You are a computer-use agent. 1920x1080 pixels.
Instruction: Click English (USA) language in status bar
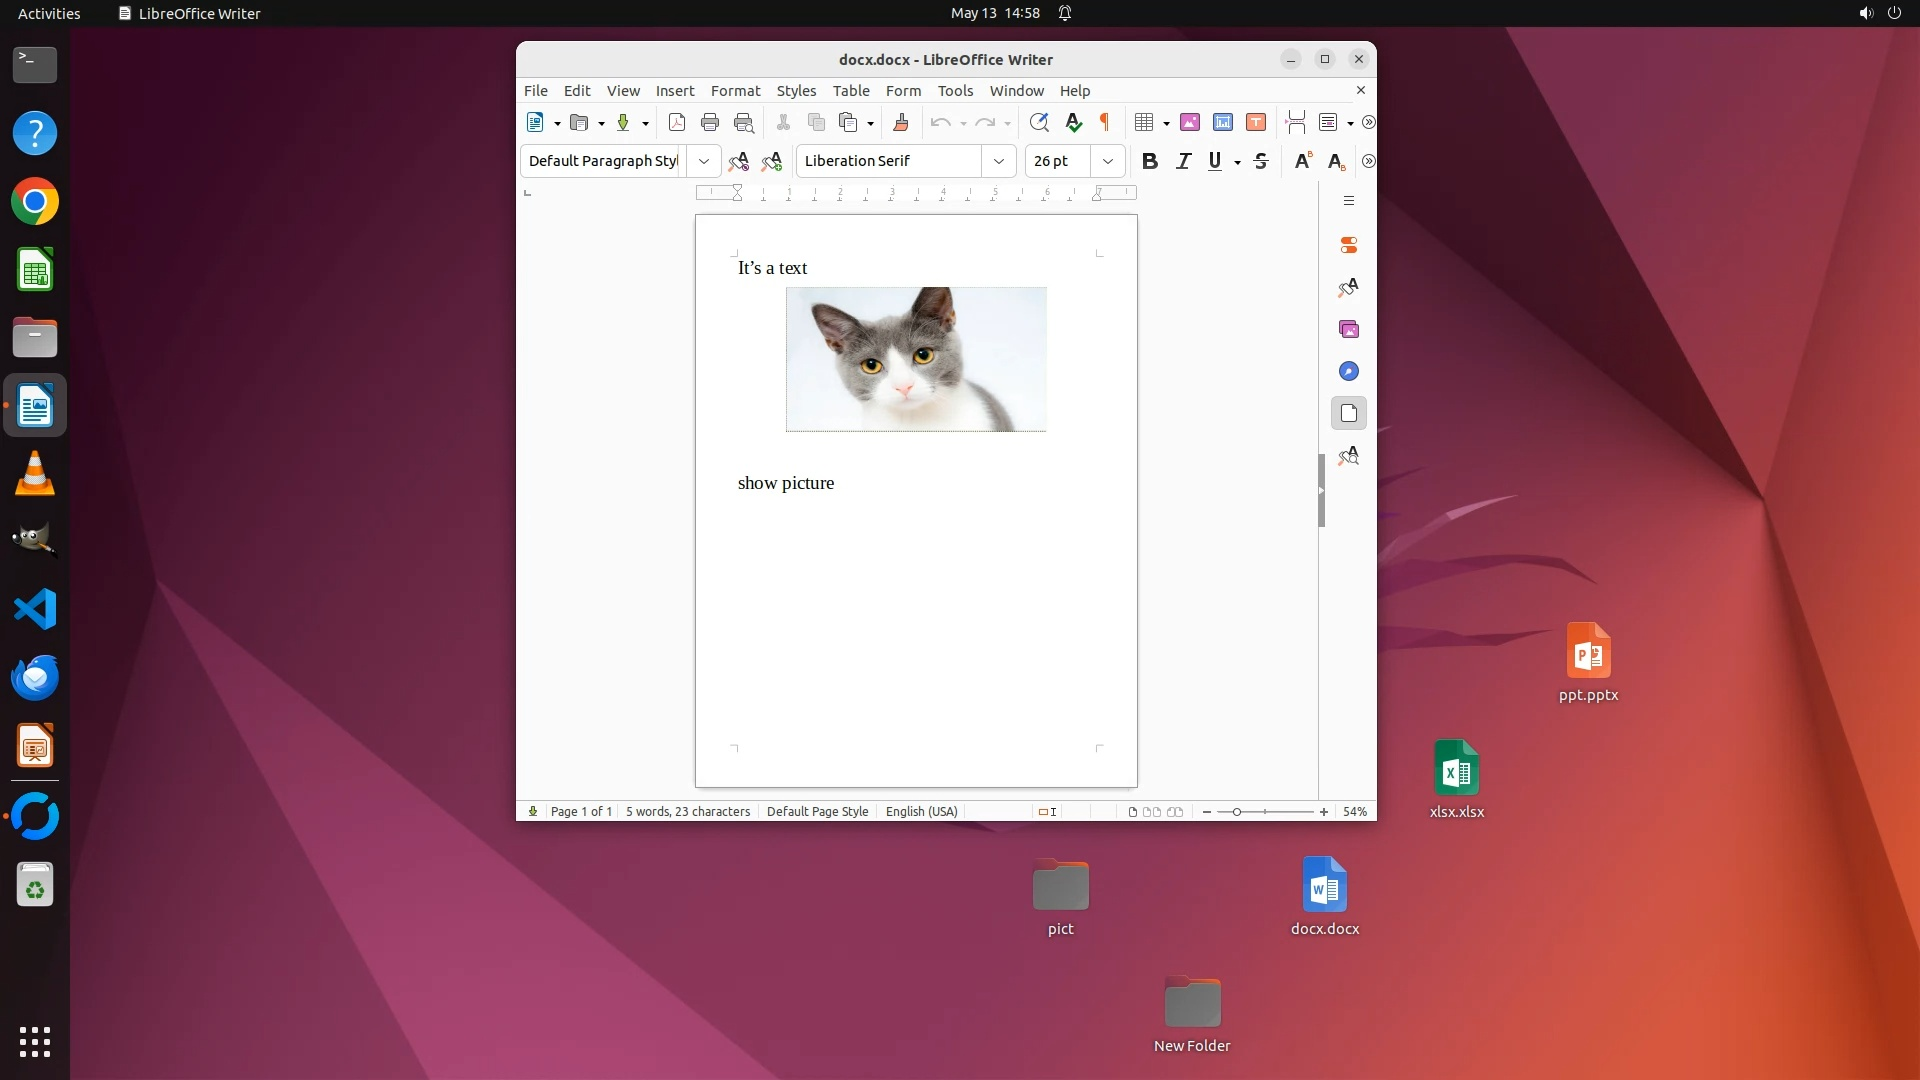point(921,811)
